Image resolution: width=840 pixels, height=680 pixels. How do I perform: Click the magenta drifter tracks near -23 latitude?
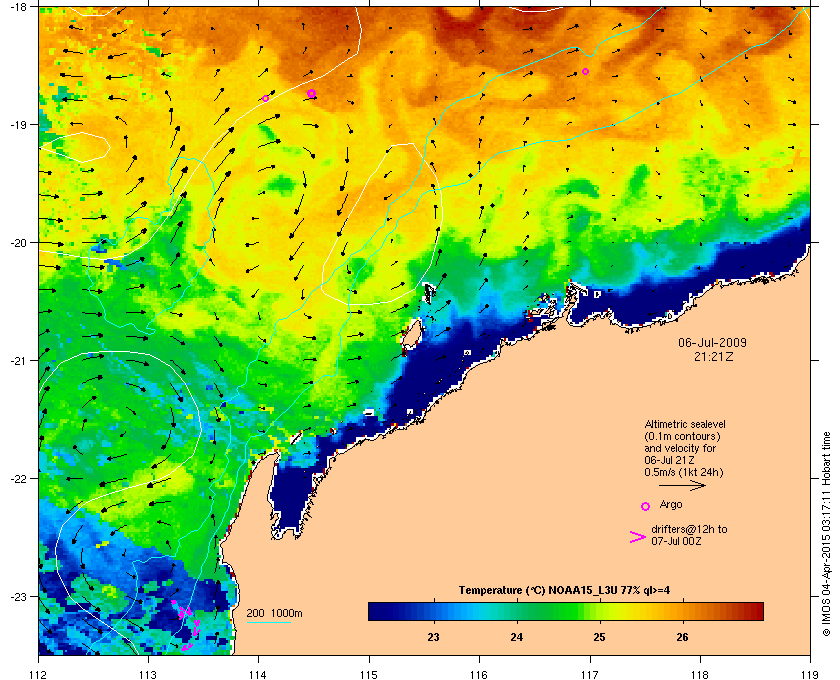coord(186,625)
